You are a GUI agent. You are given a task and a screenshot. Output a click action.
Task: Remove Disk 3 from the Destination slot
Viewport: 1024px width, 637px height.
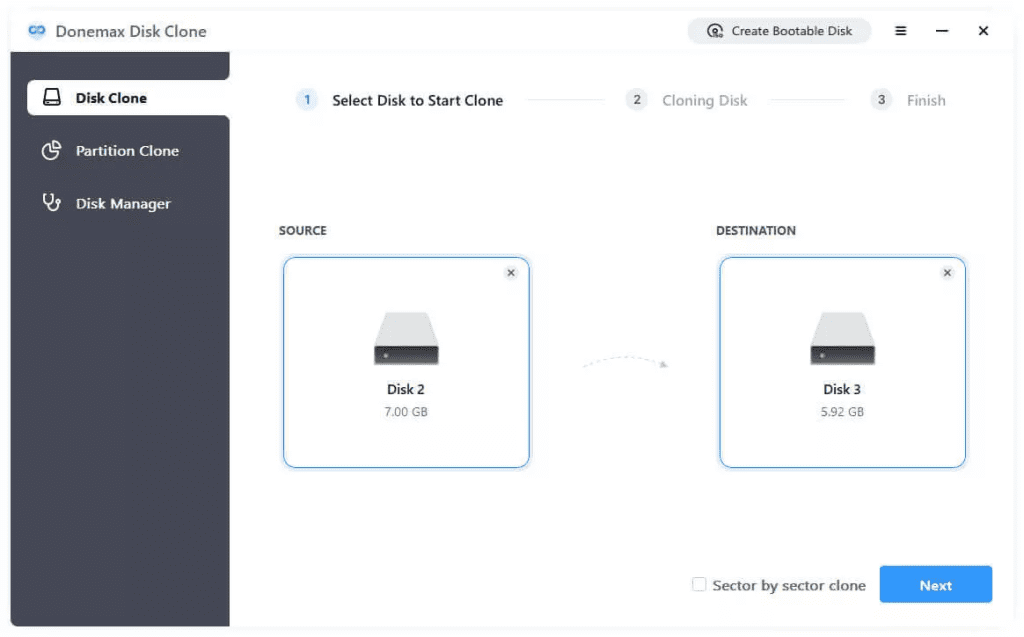947,272
